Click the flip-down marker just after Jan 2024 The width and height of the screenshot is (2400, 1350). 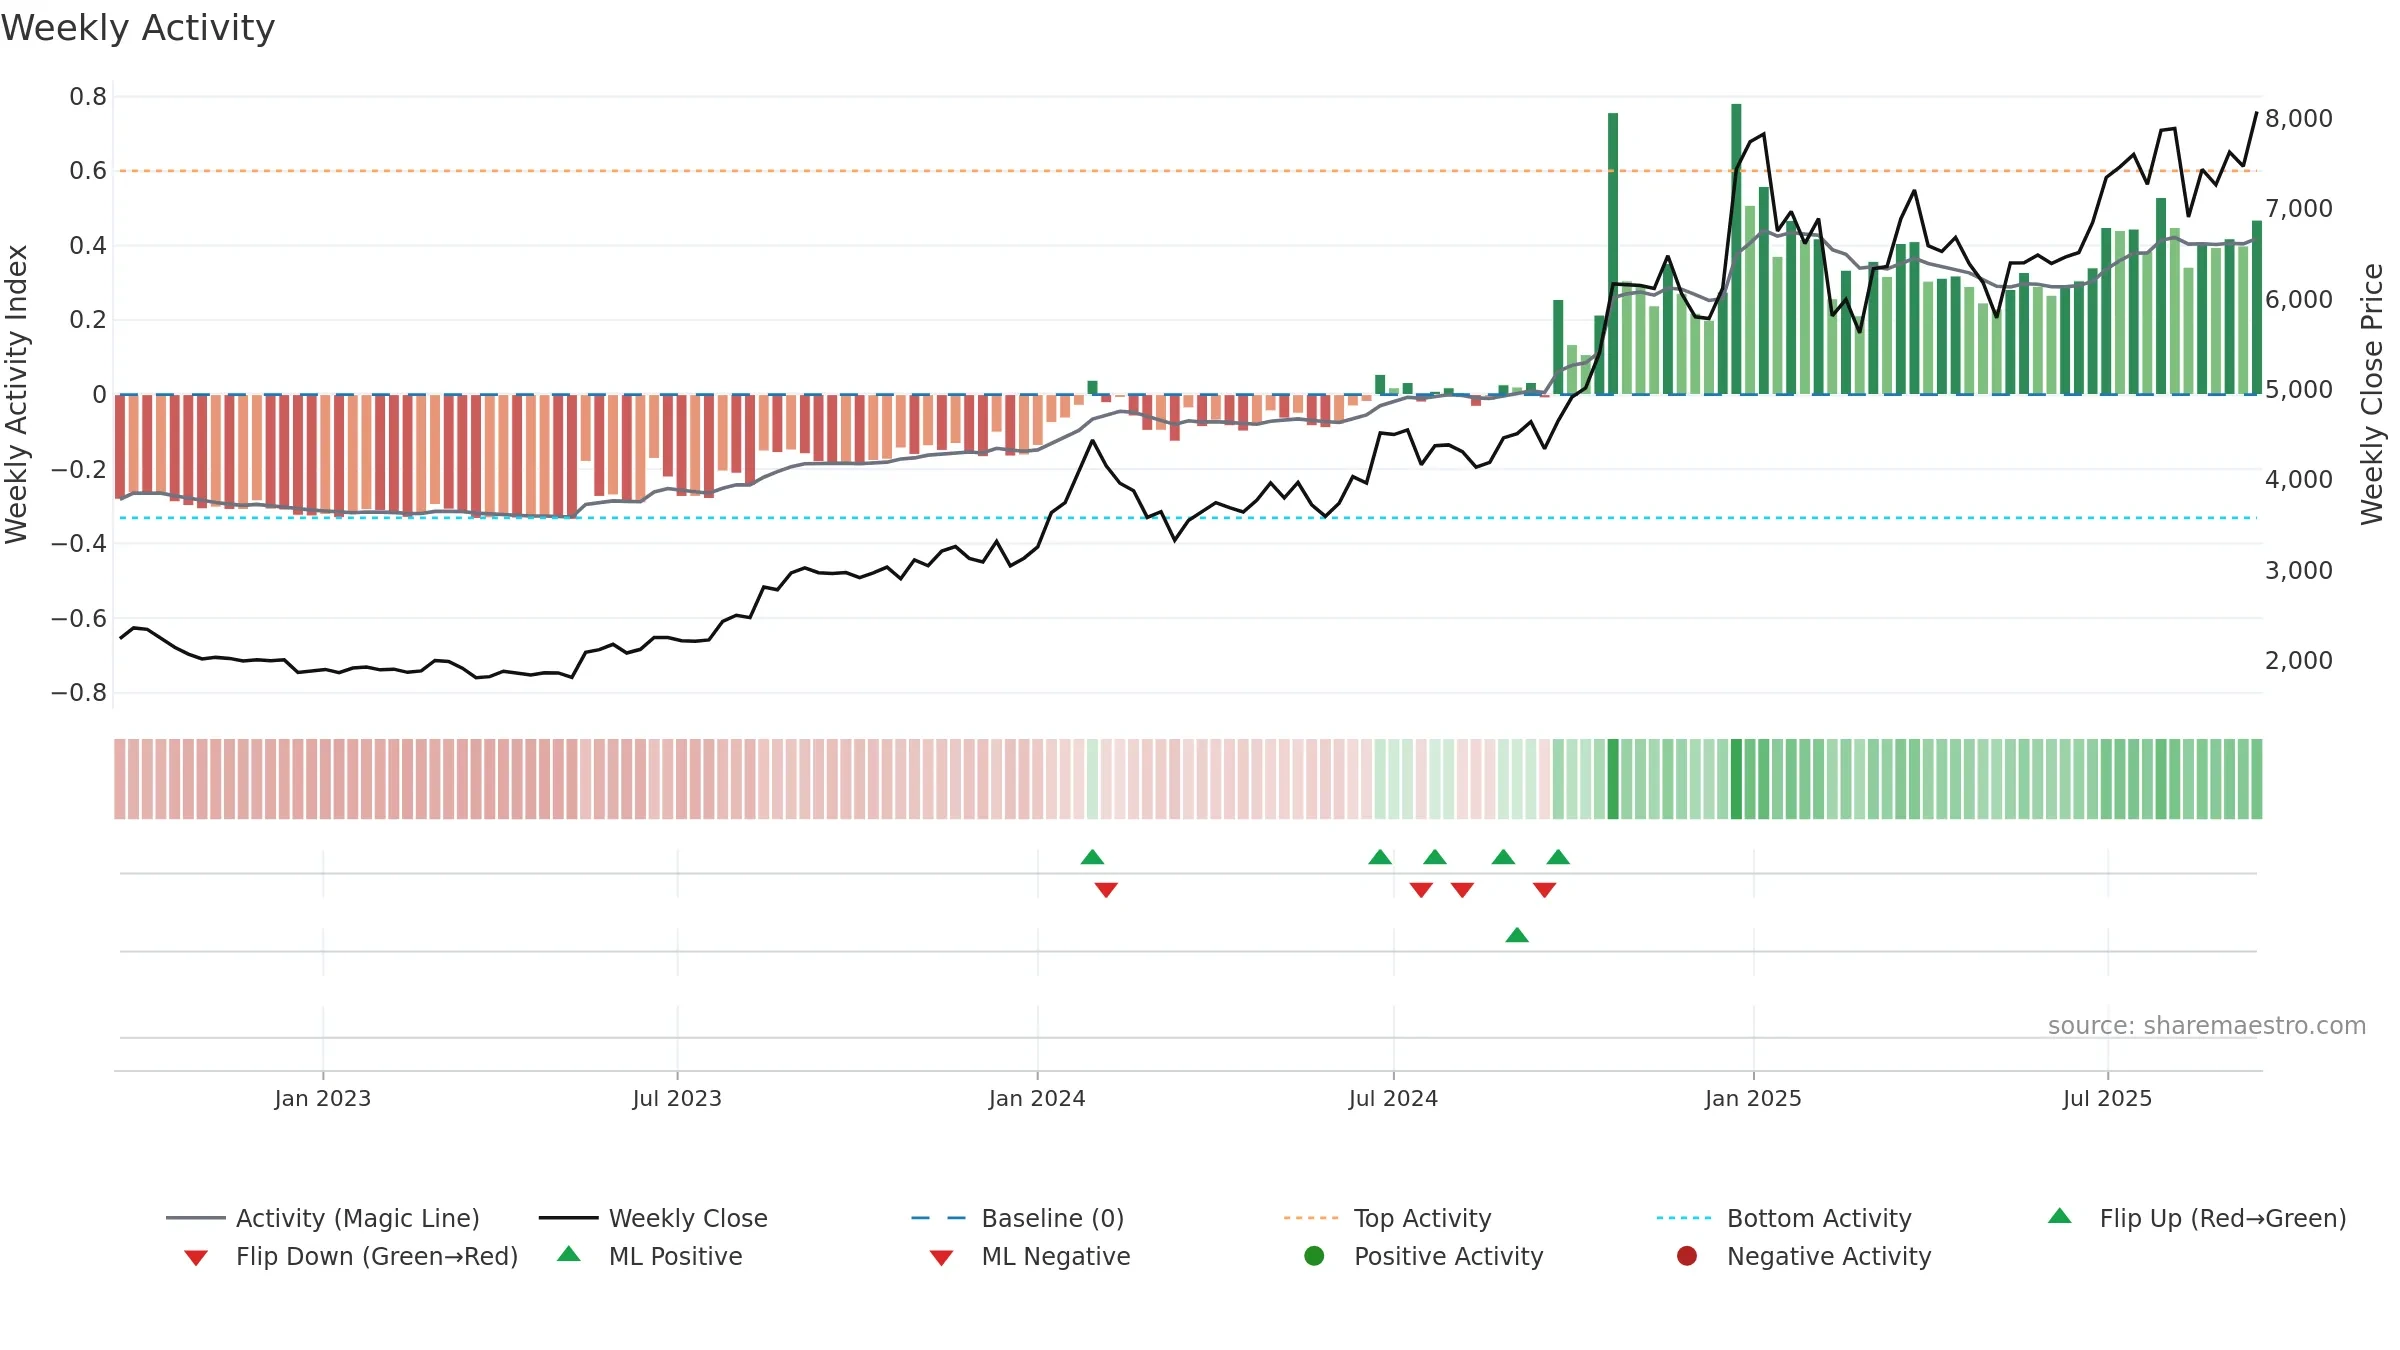click(1106, 890)
